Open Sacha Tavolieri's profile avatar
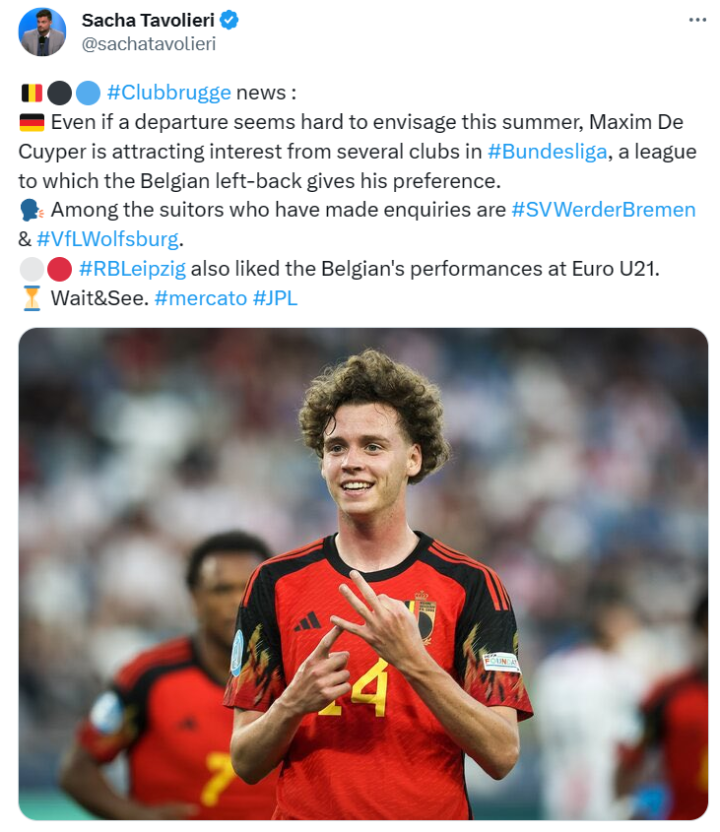720x832 pixels. [42, 32]
